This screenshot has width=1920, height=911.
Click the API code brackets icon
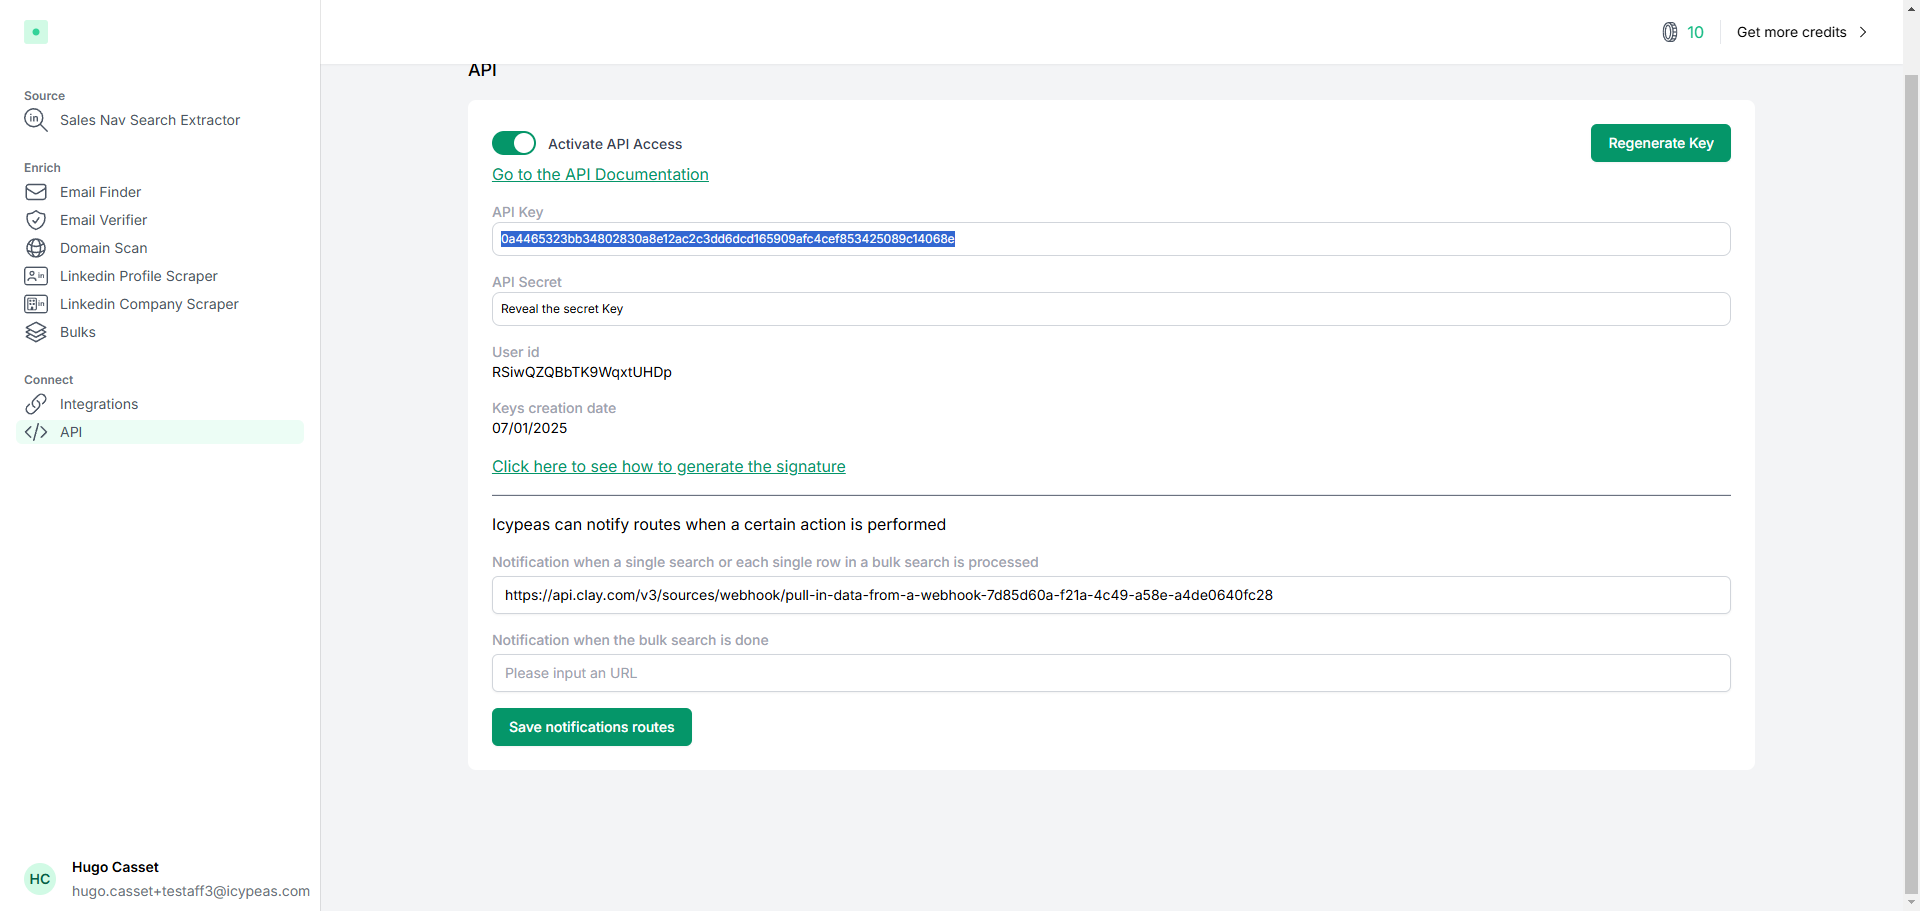pos(36,432)
